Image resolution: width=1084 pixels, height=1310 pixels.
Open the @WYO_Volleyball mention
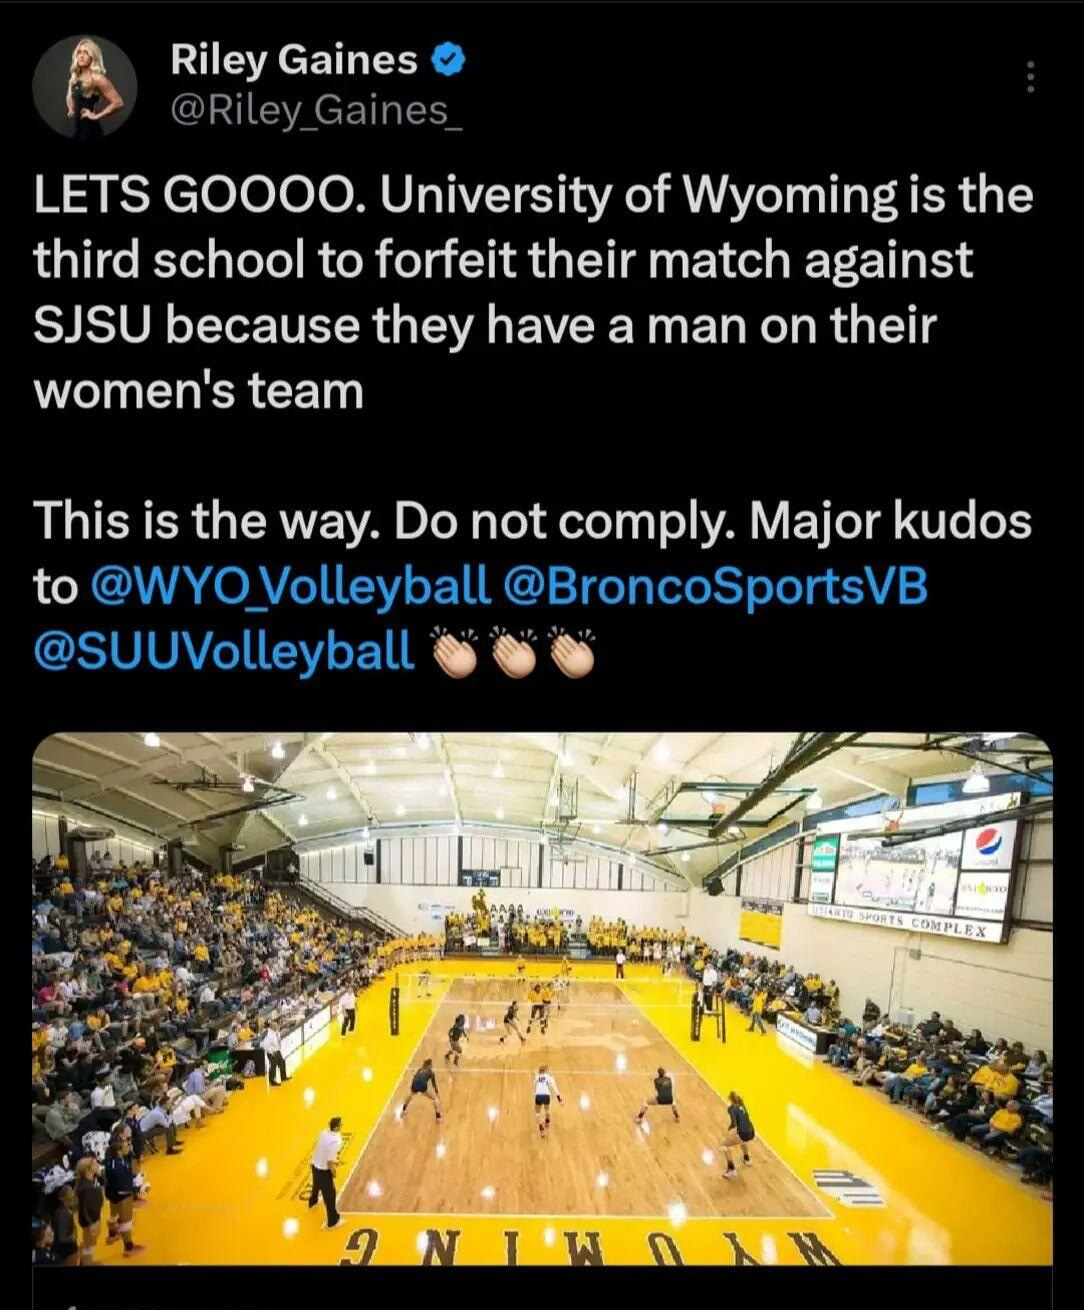(291, 586)
